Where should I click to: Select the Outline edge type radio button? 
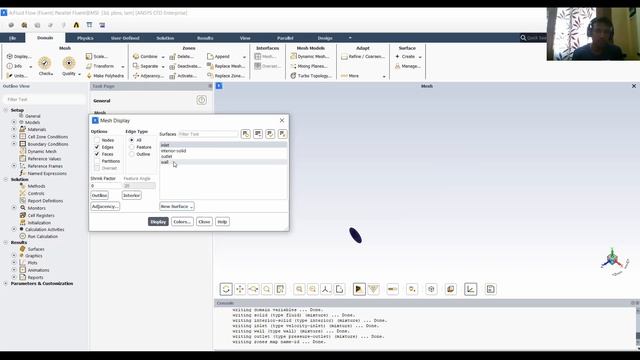[x=131, y=154]
